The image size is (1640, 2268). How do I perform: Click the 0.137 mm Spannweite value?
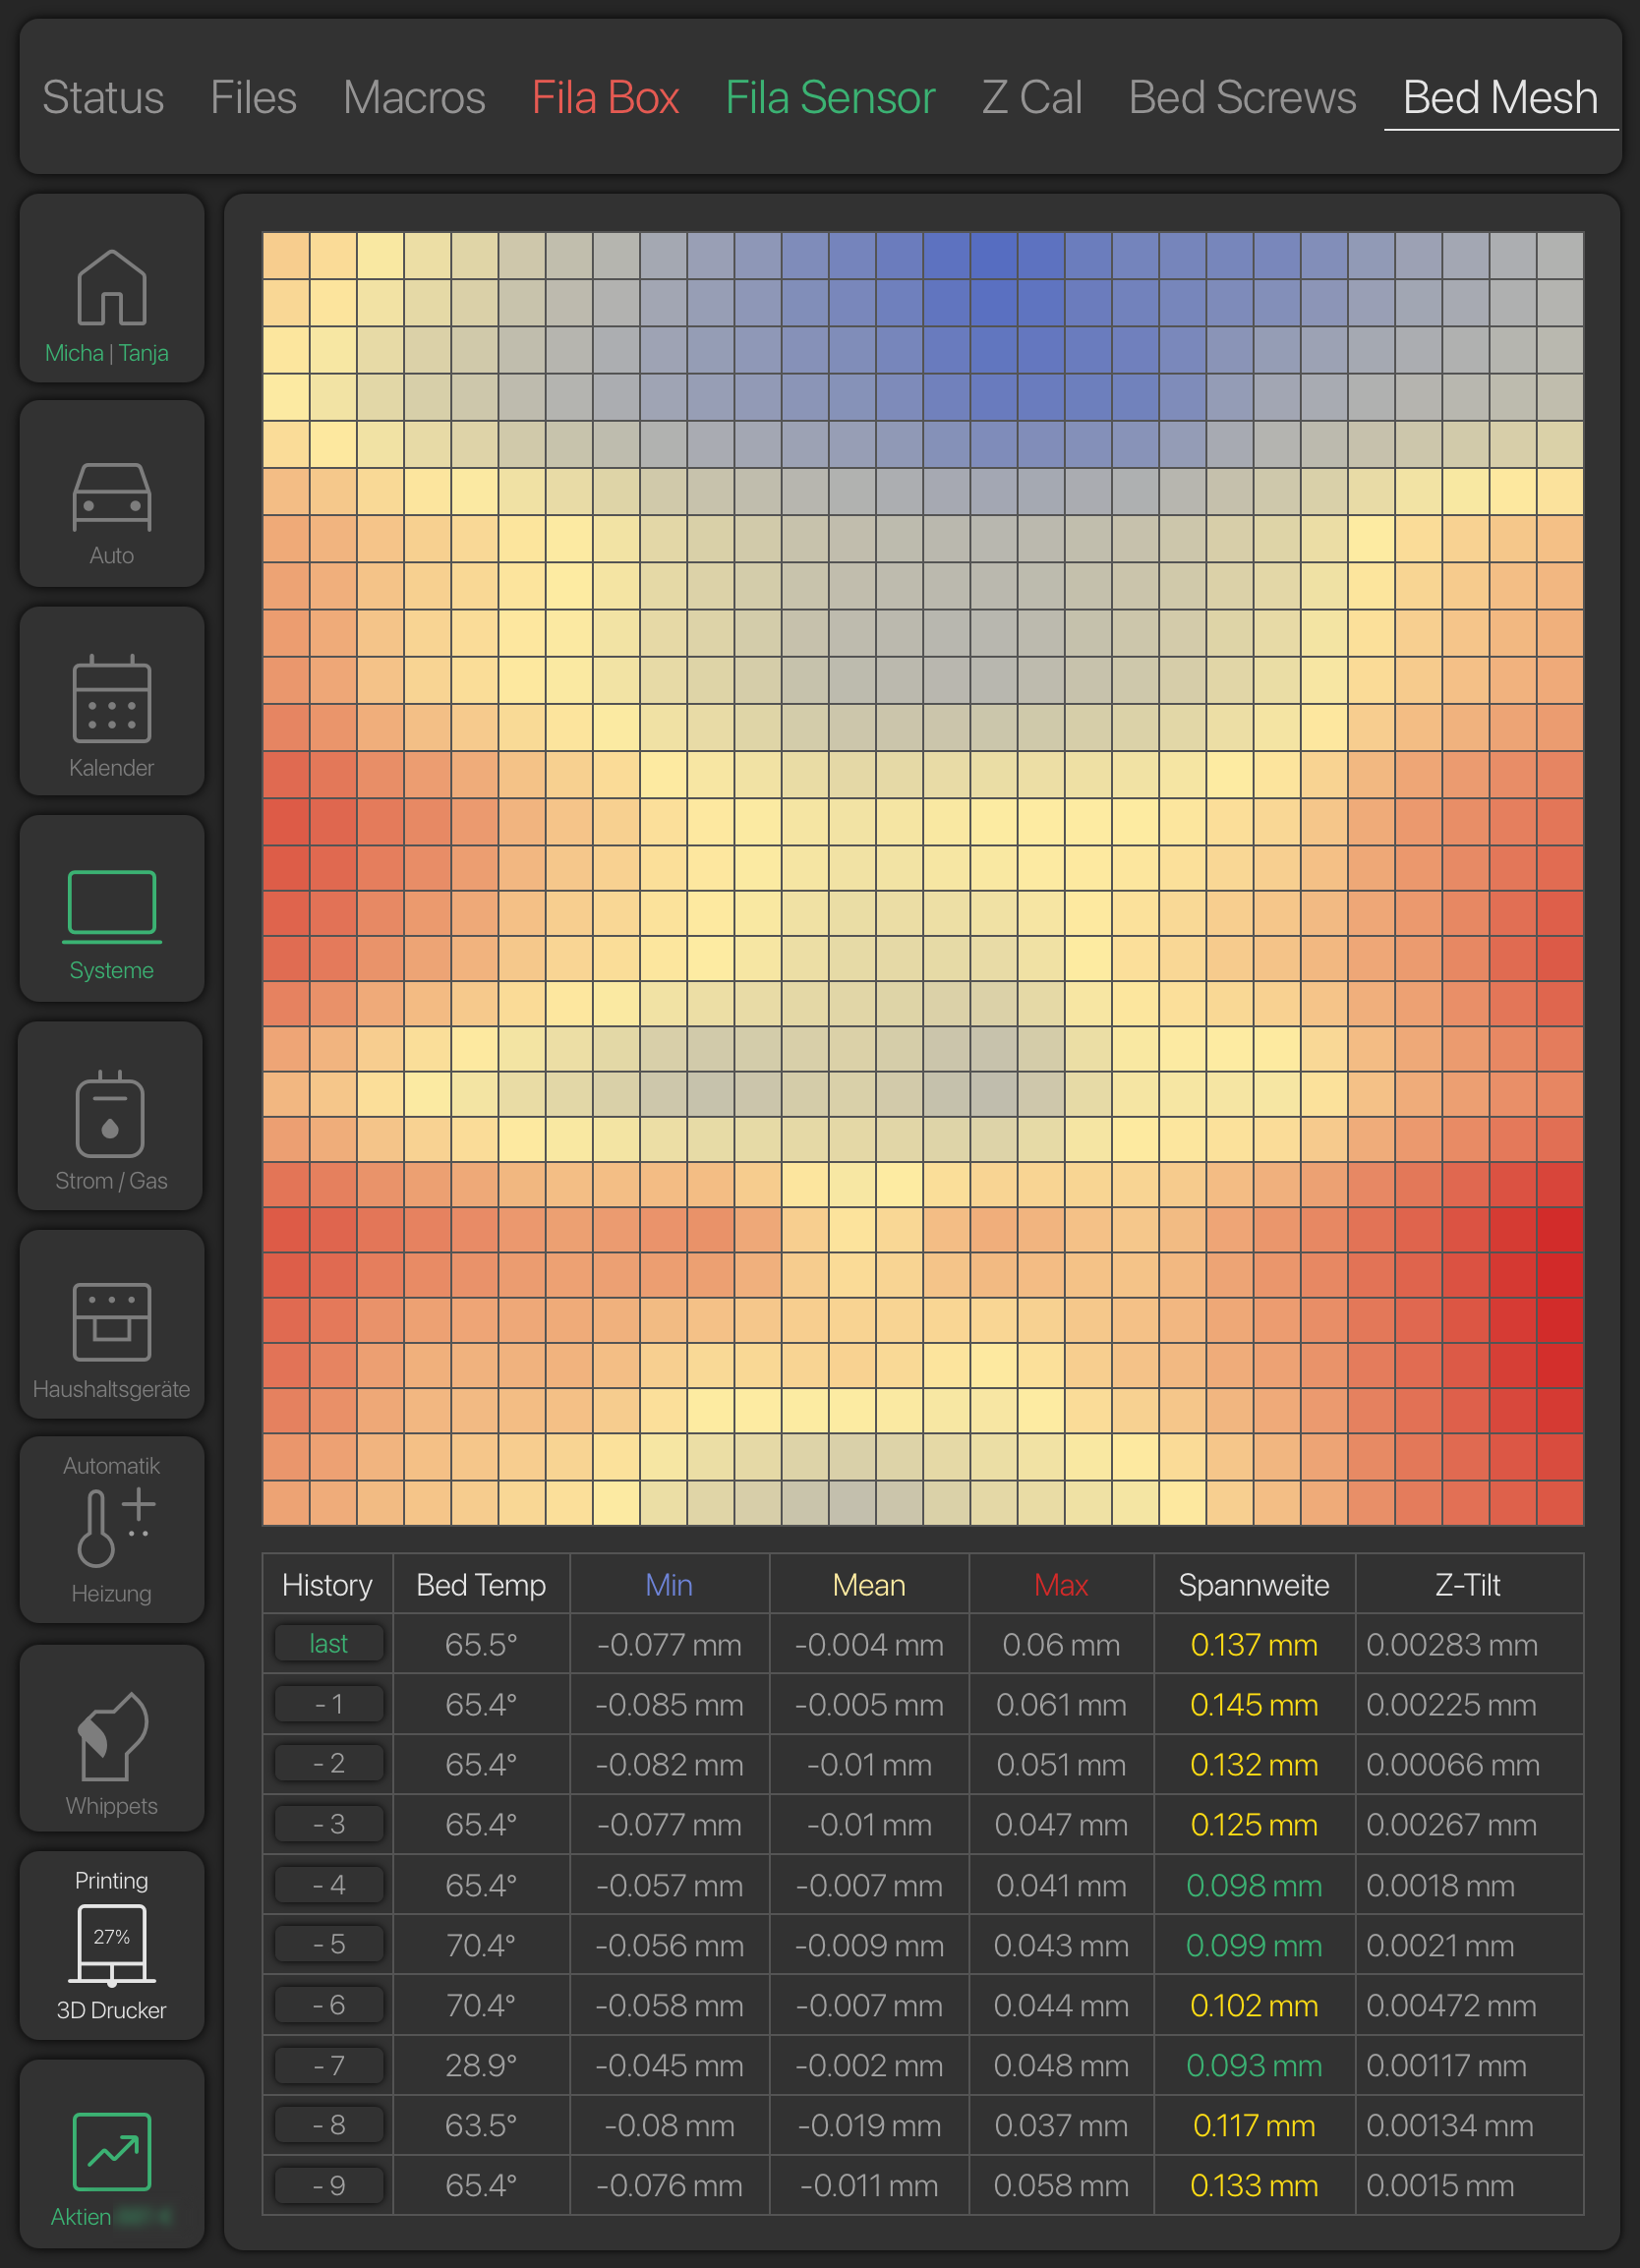pyautogui.click(x=1254, y=1644)
